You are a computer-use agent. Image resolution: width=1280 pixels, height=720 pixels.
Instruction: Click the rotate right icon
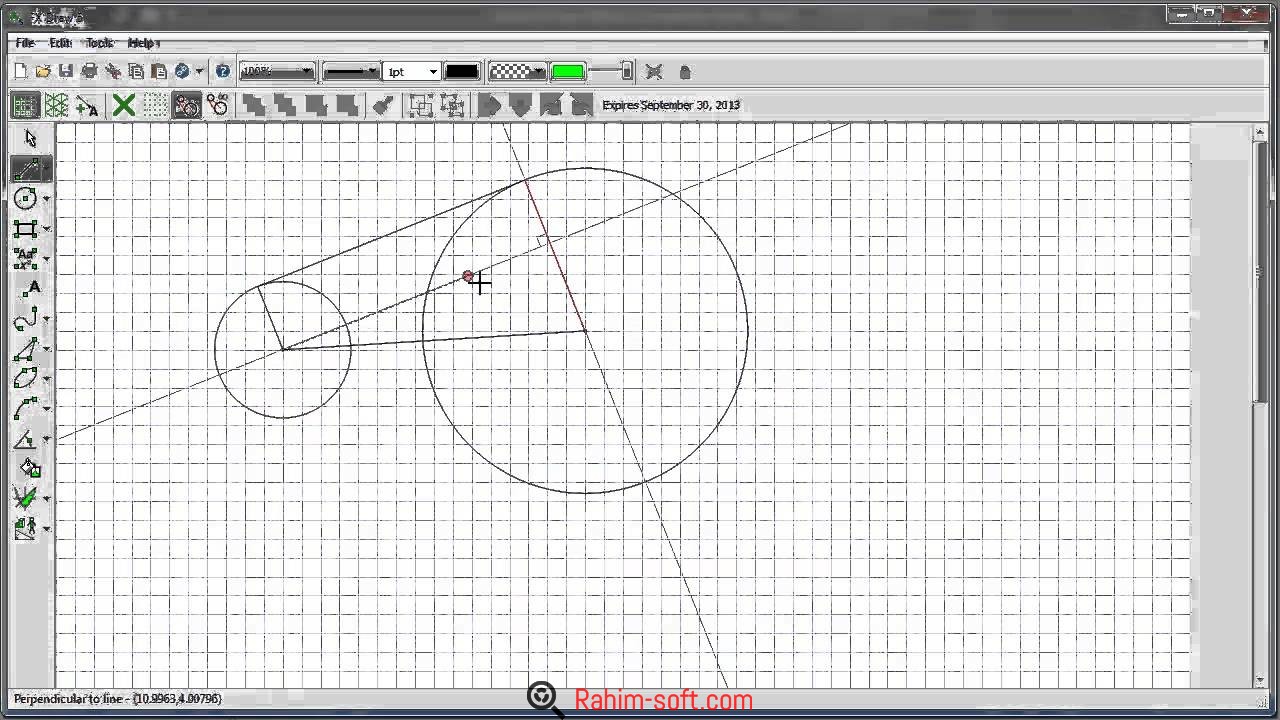(581, 105)
